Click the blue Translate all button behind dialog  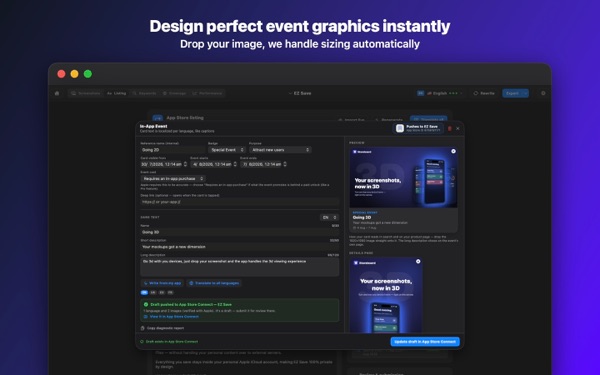[428, 119]
